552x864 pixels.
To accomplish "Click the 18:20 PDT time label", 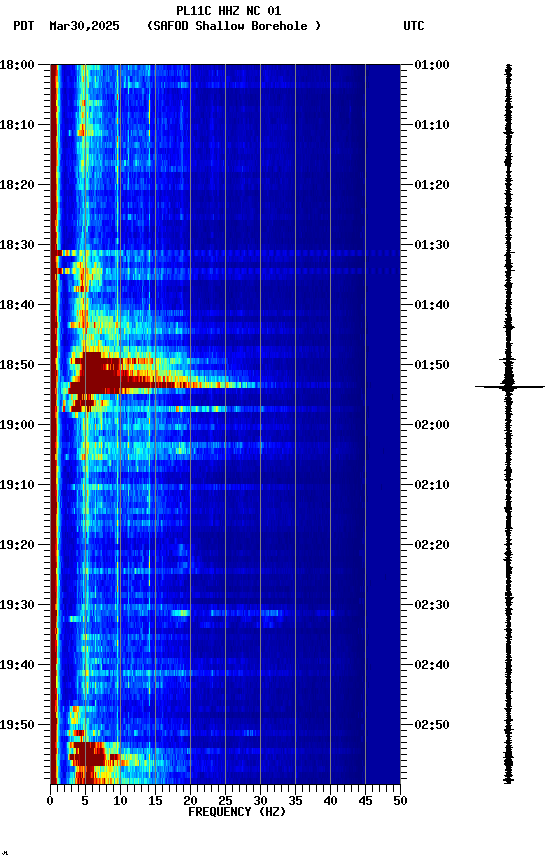I will click(x=17, y=185).
